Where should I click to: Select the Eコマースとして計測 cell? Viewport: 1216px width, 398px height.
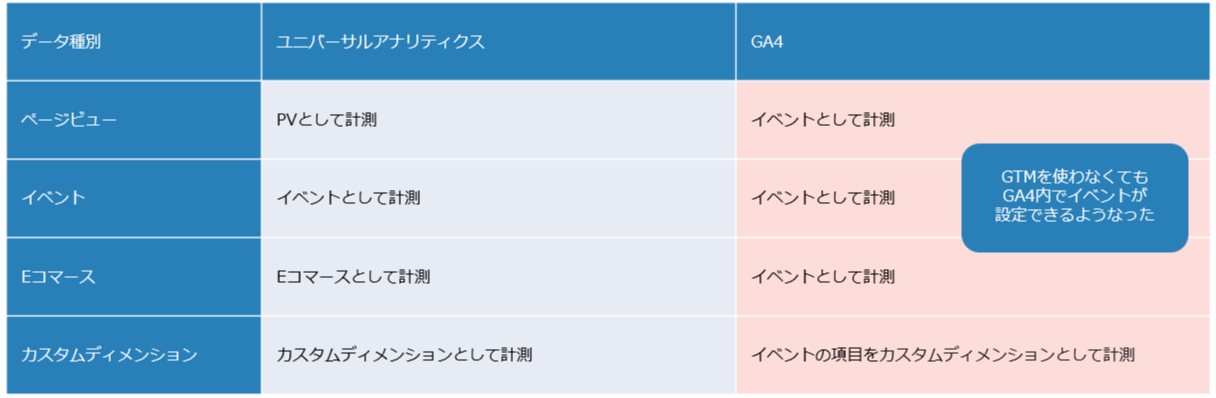499,277
